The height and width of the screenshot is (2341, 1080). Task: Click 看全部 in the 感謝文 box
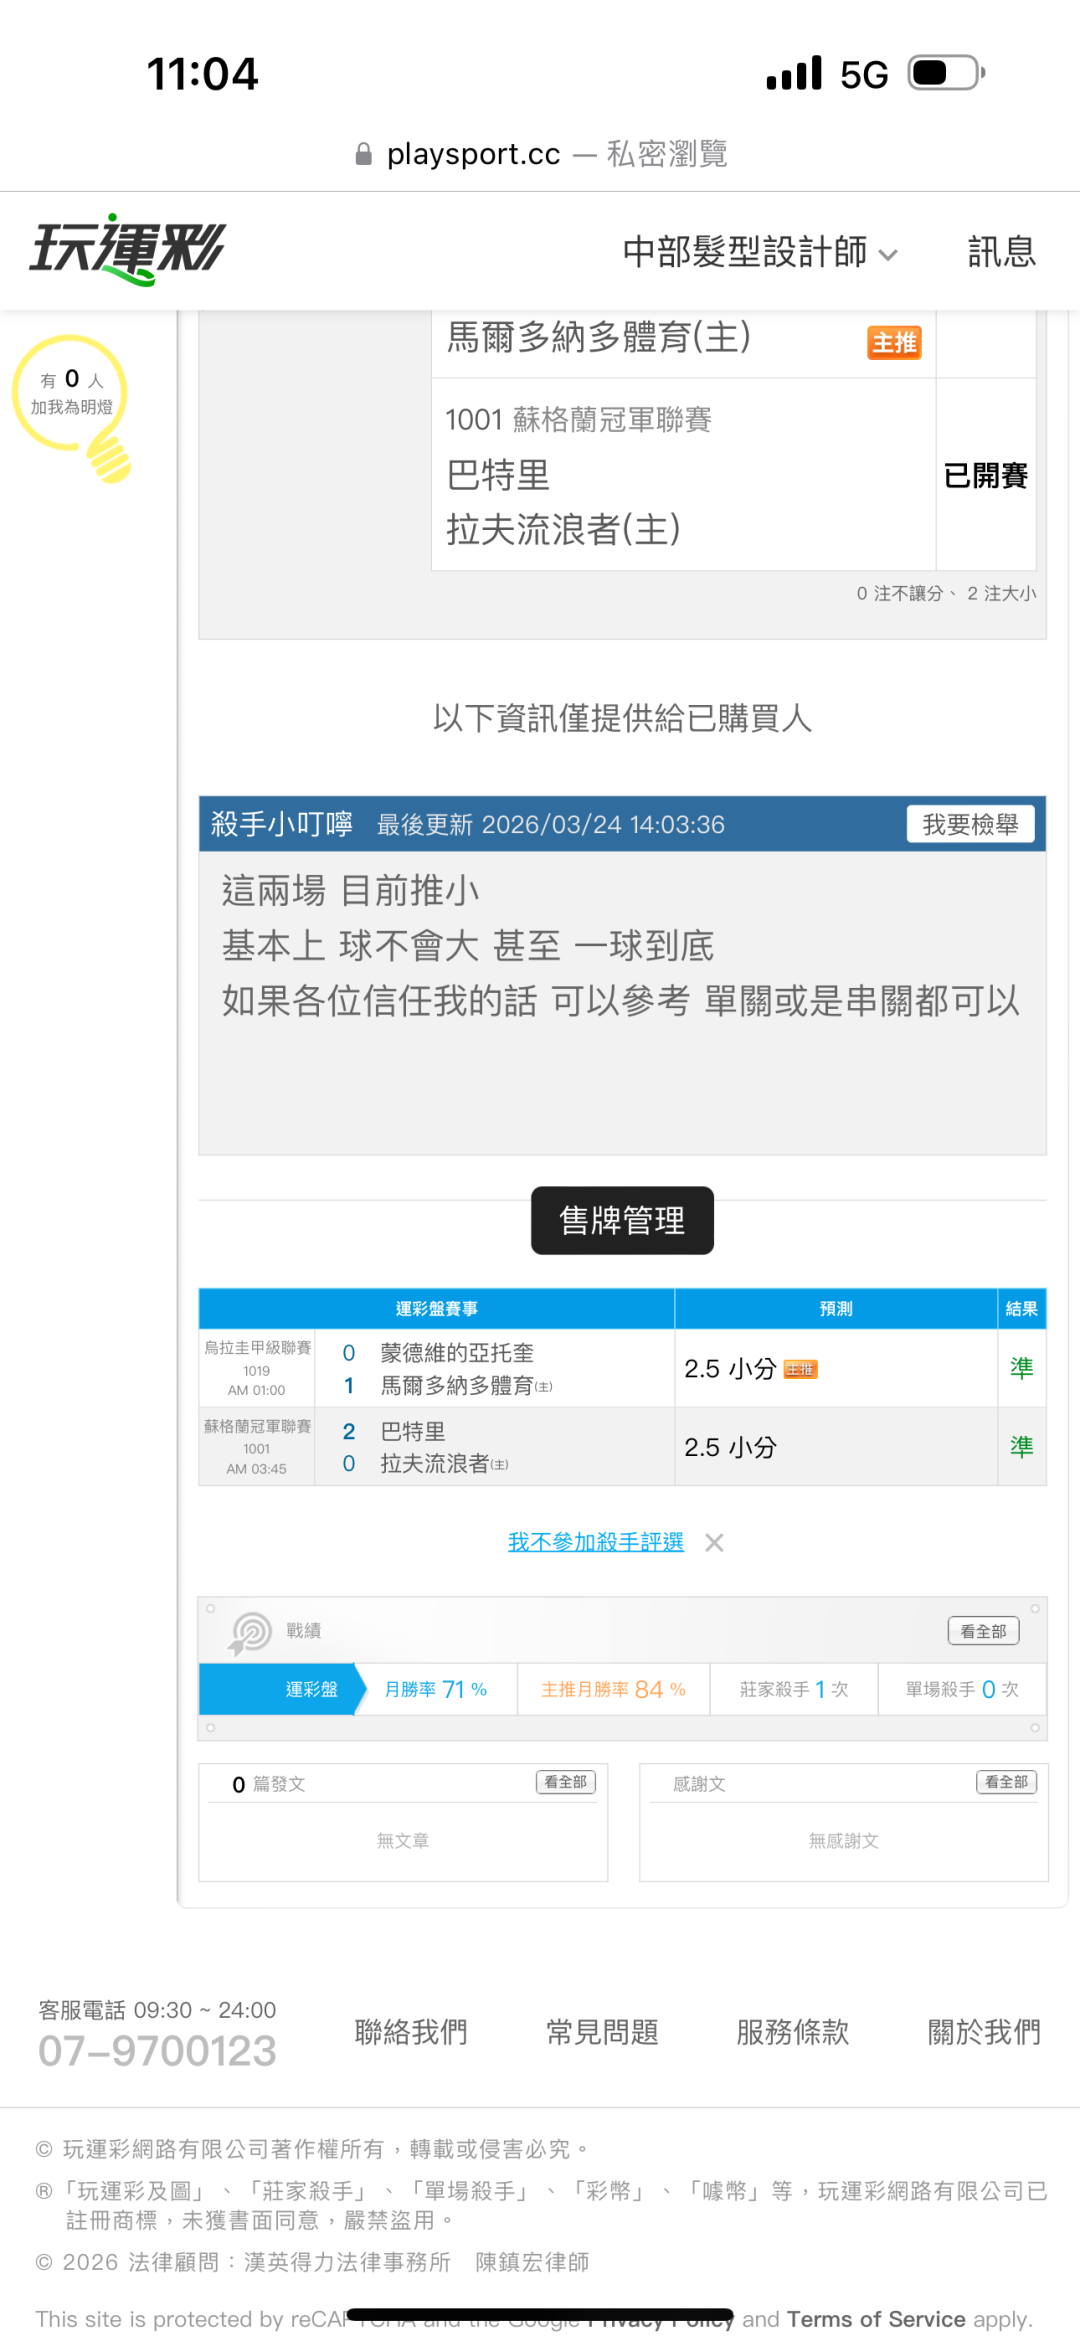pyautogui.click(x=1006, y=1782)
